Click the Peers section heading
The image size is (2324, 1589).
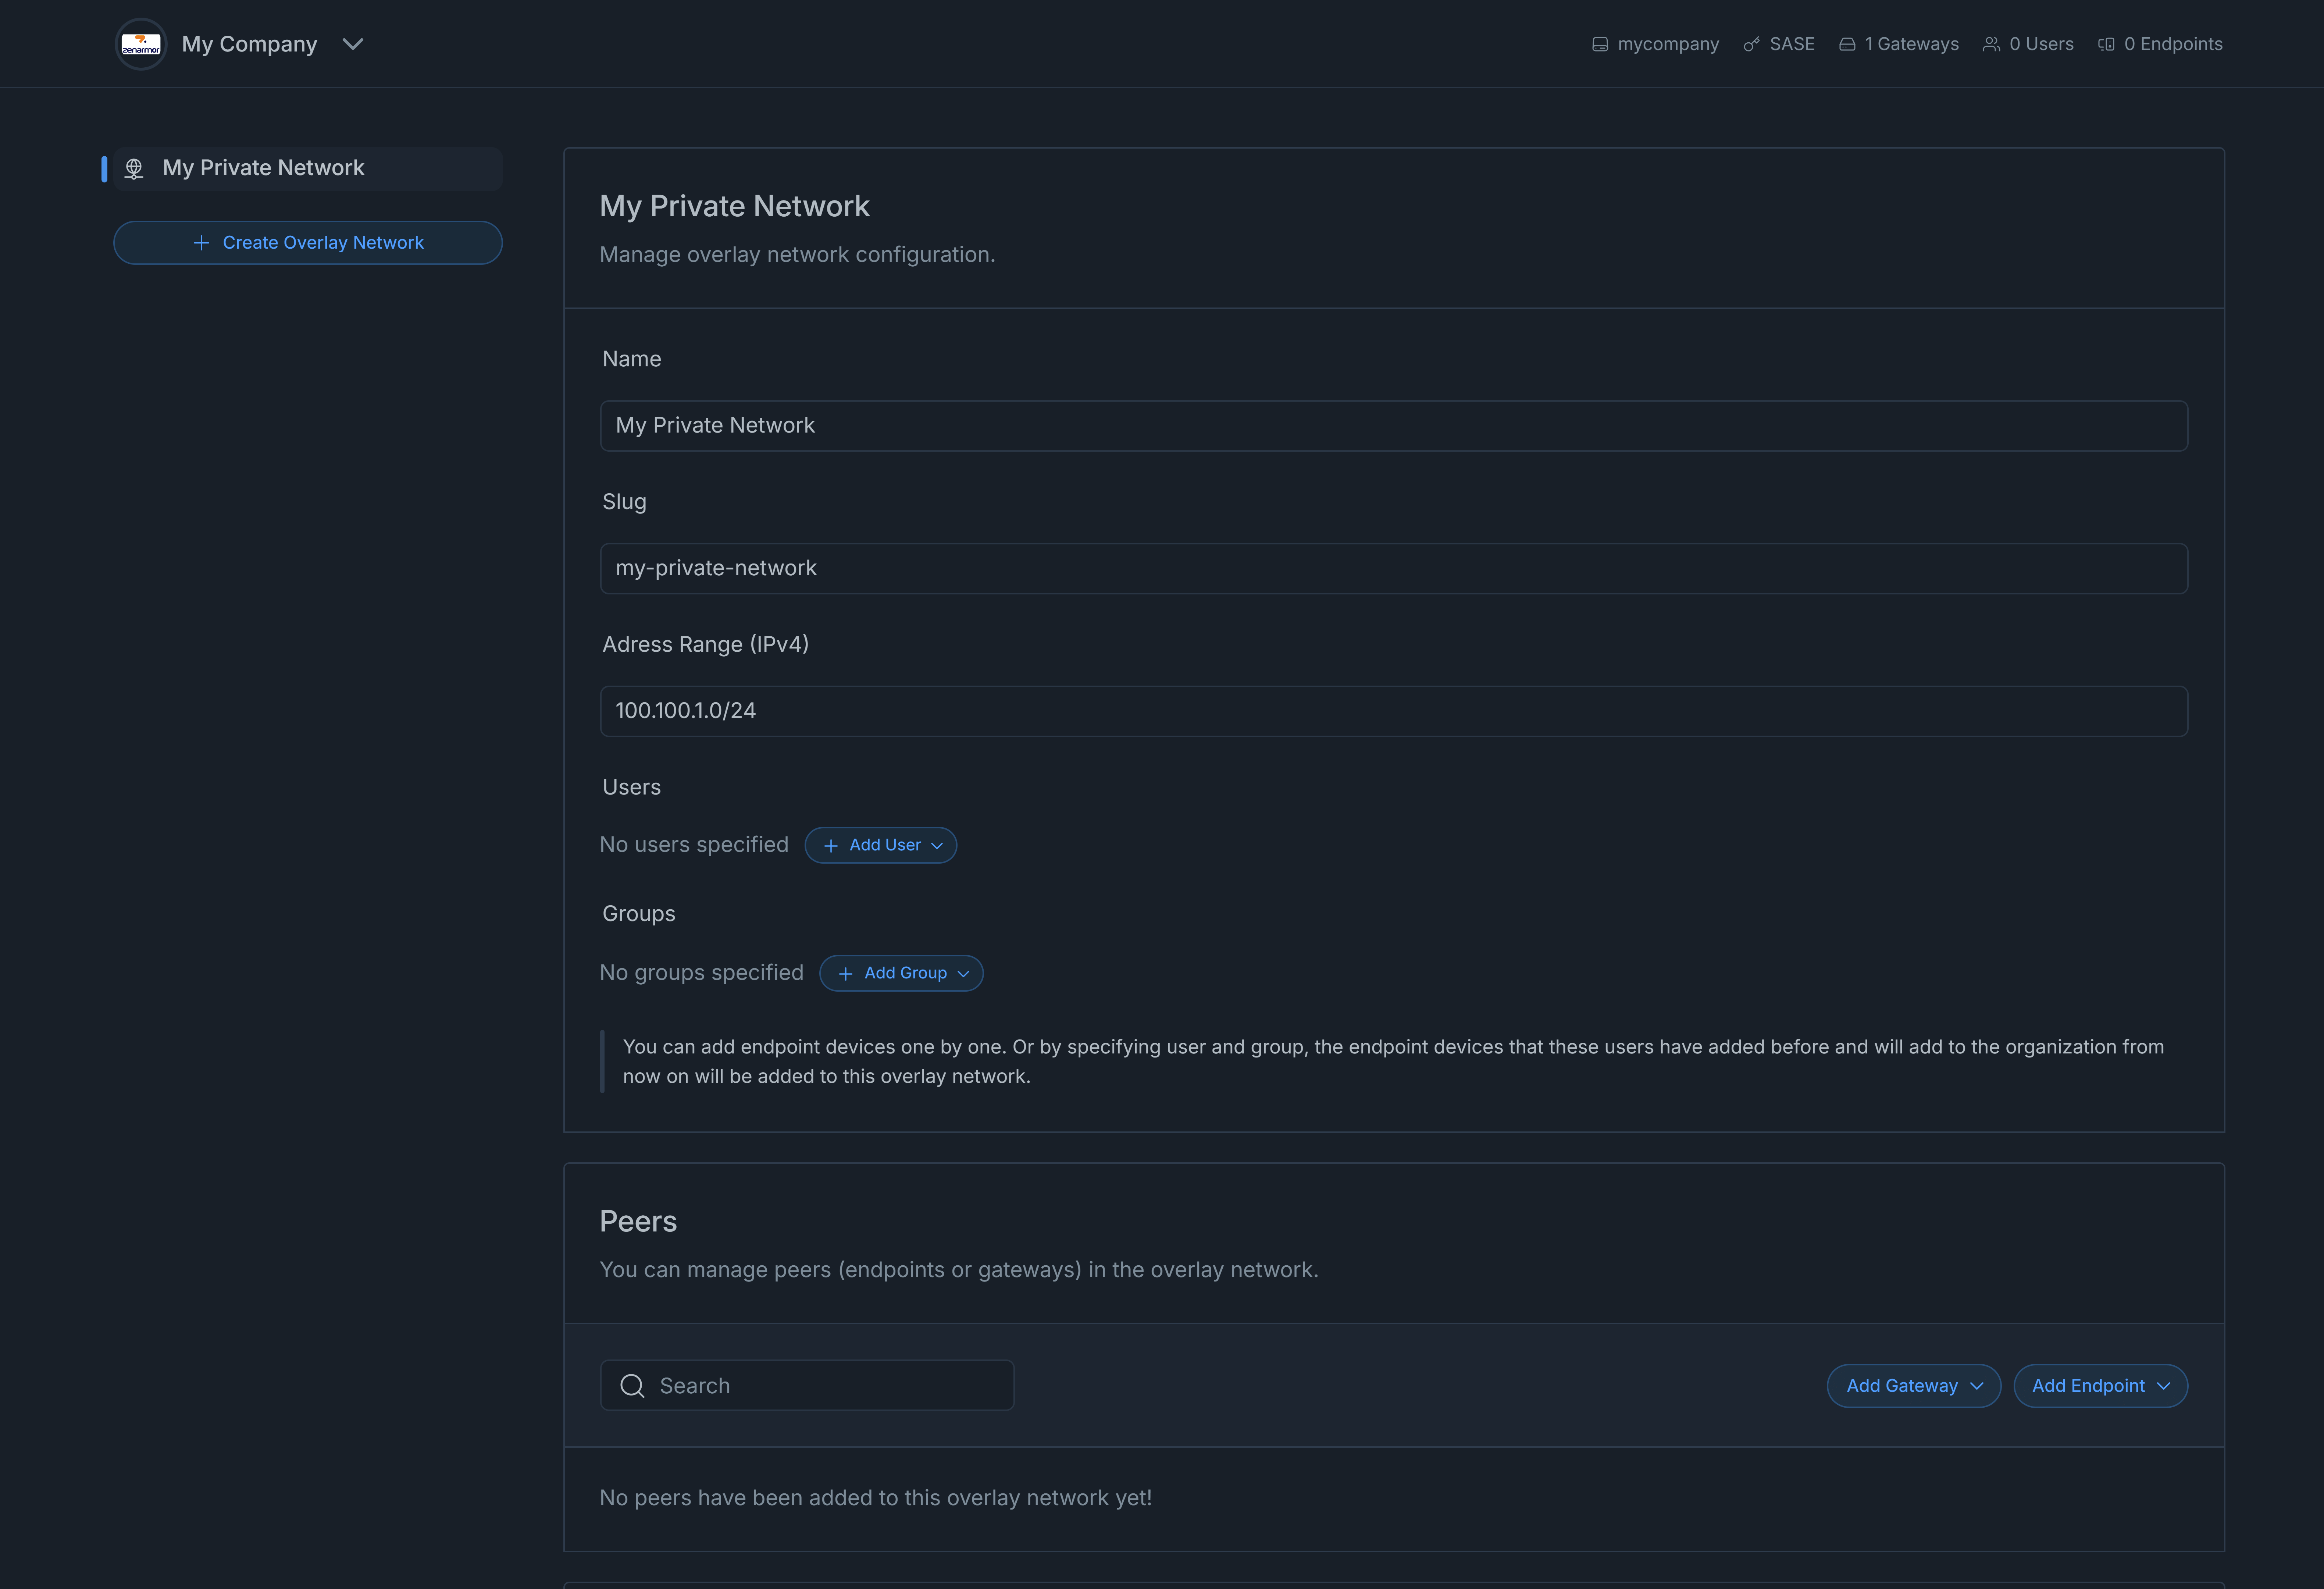point(638,1221)
